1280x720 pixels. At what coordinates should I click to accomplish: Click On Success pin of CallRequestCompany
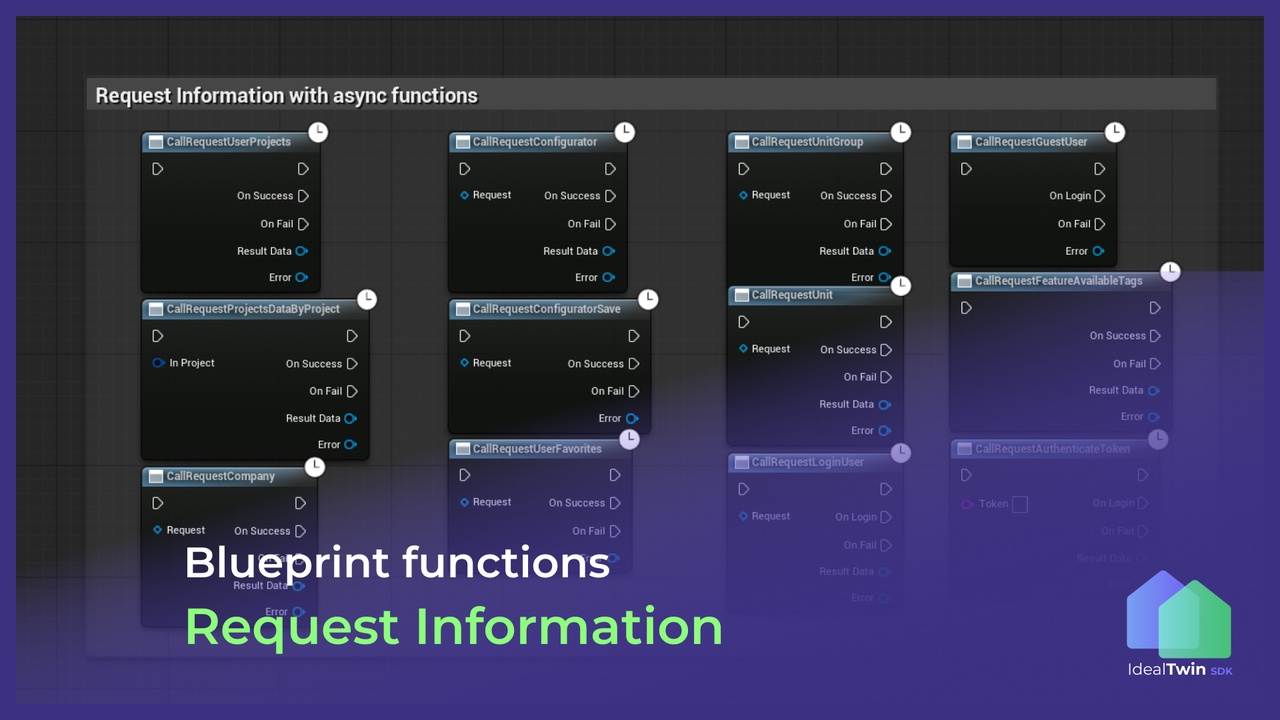point(301,531)
